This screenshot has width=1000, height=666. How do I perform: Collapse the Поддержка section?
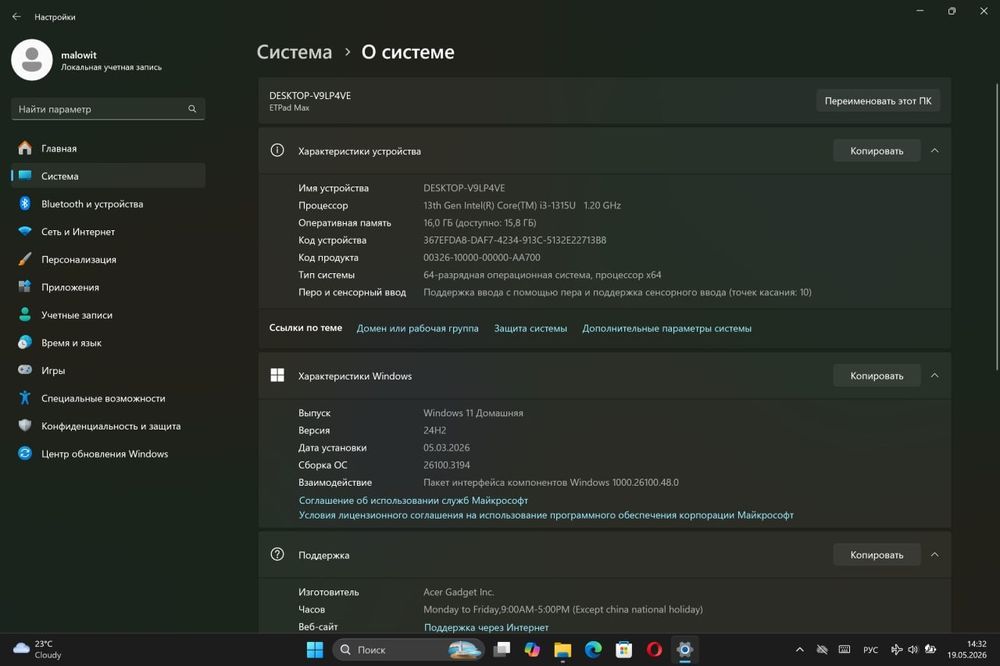coord(934,555)
